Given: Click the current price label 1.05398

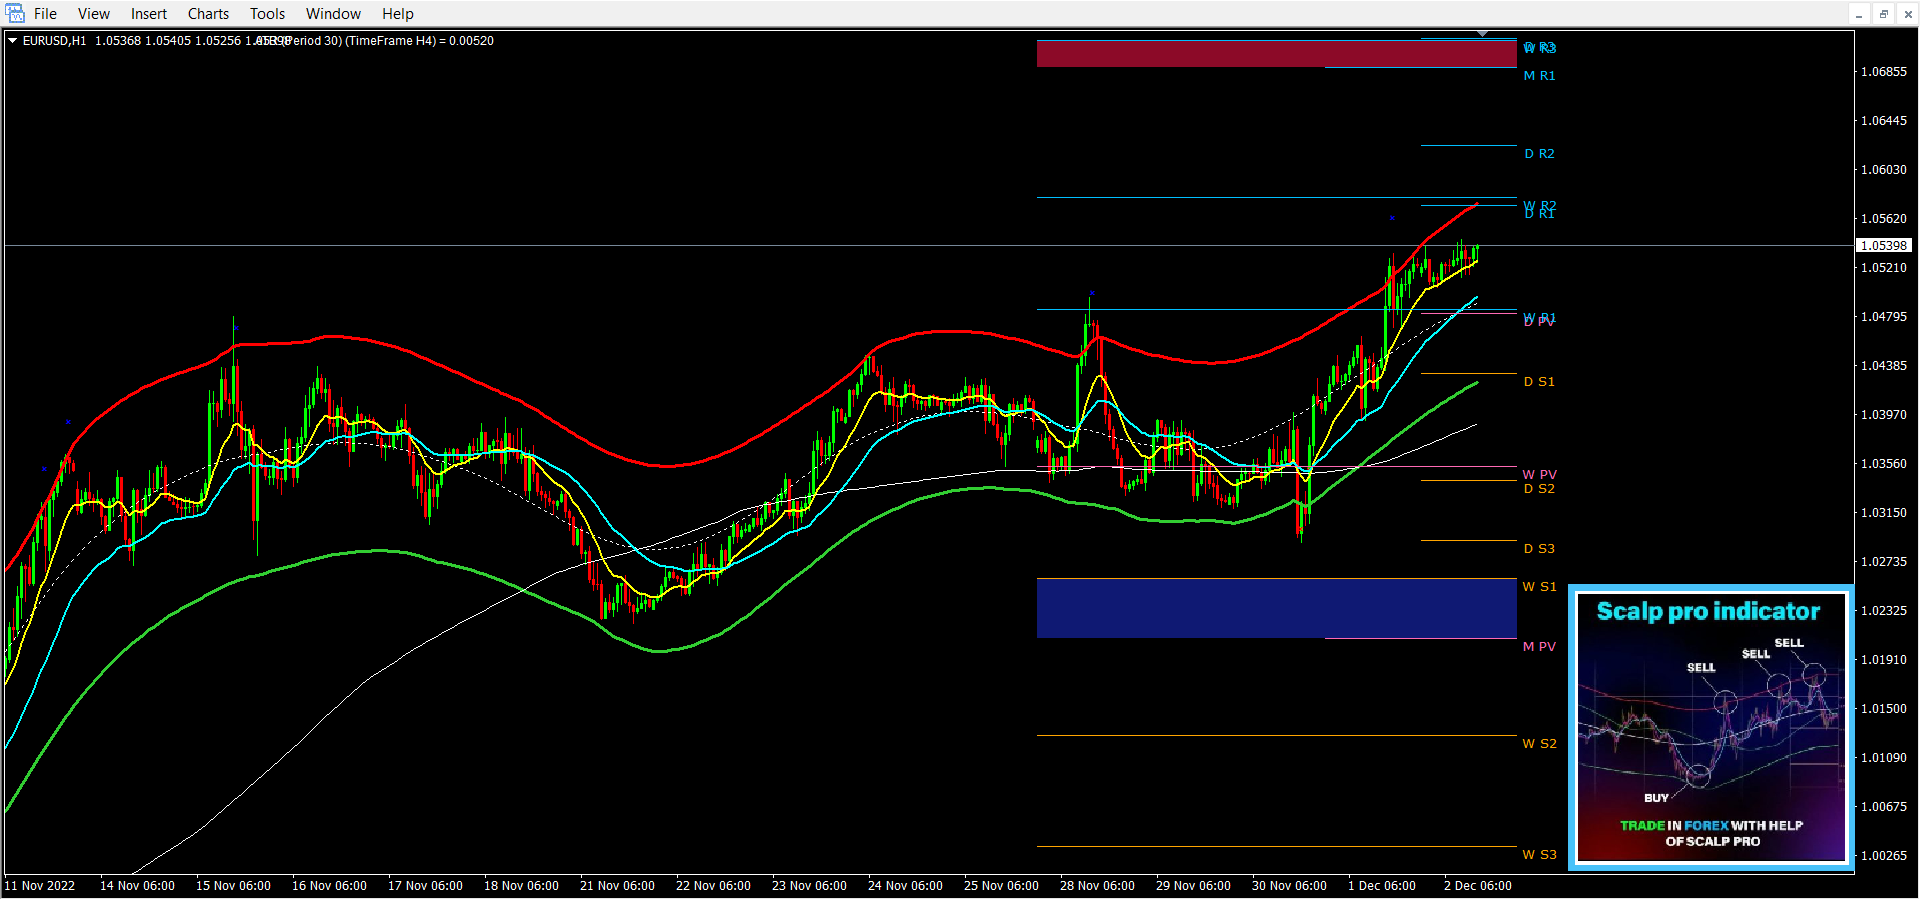Looking at the screenshot, I should click(x=1883, y=246).
